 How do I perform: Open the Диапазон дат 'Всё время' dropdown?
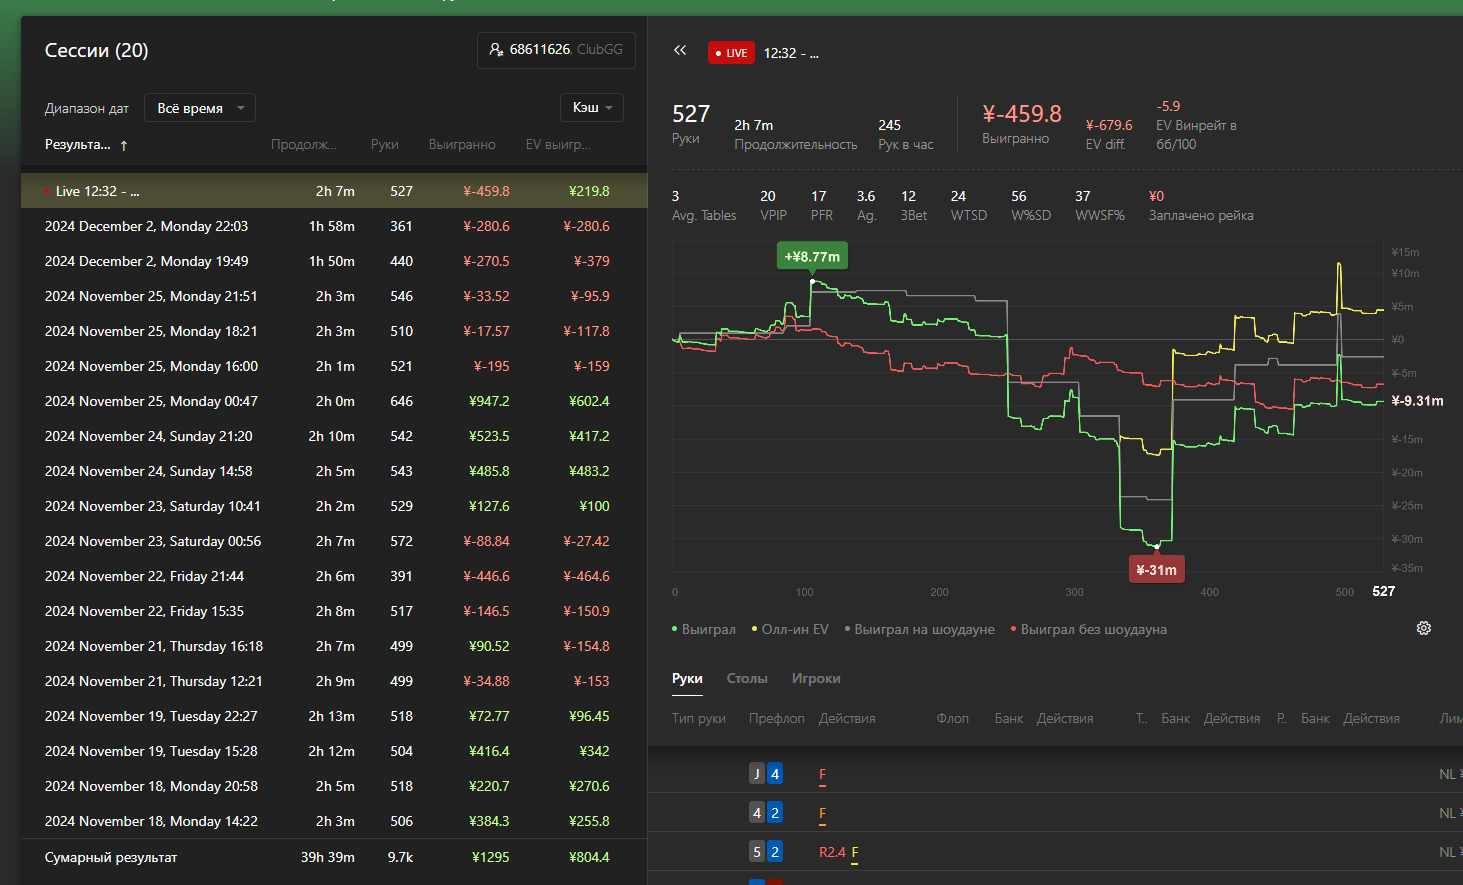click(200, 108)
